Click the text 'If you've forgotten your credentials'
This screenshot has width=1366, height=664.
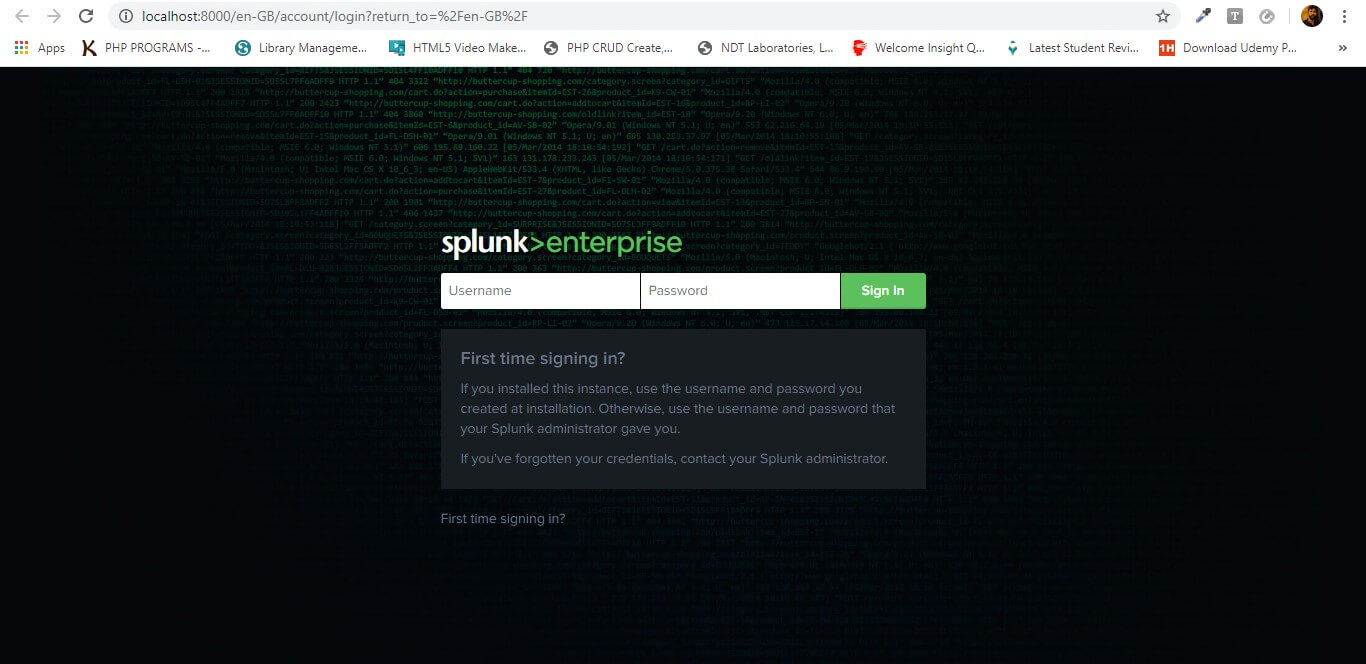(674, 459)
